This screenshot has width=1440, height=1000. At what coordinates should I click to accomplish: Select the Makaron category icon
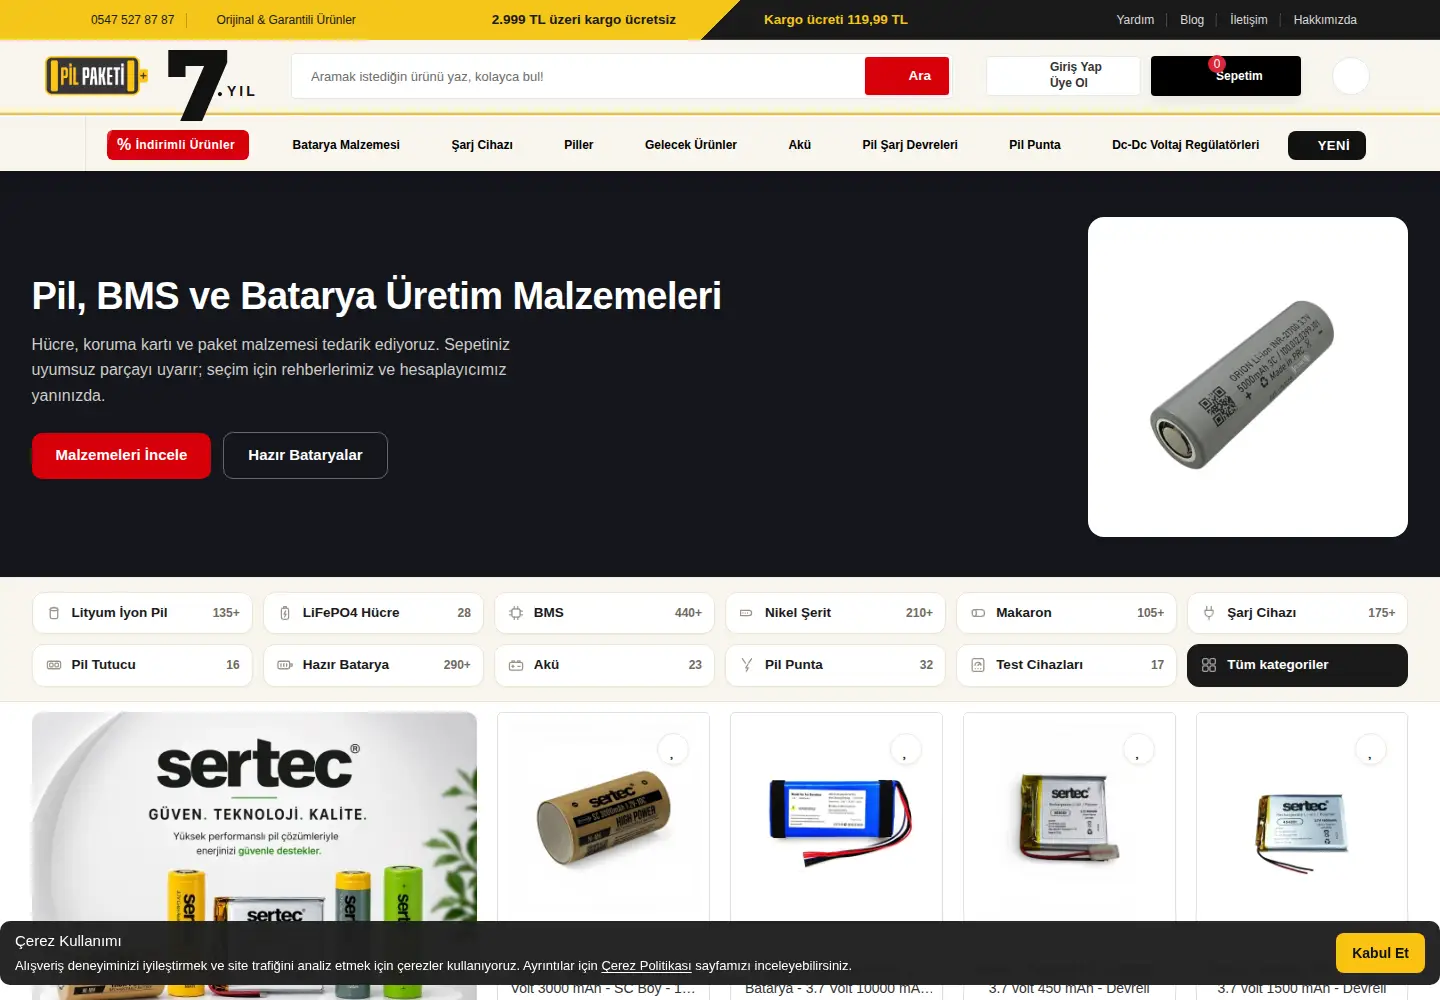click(978, 613)
